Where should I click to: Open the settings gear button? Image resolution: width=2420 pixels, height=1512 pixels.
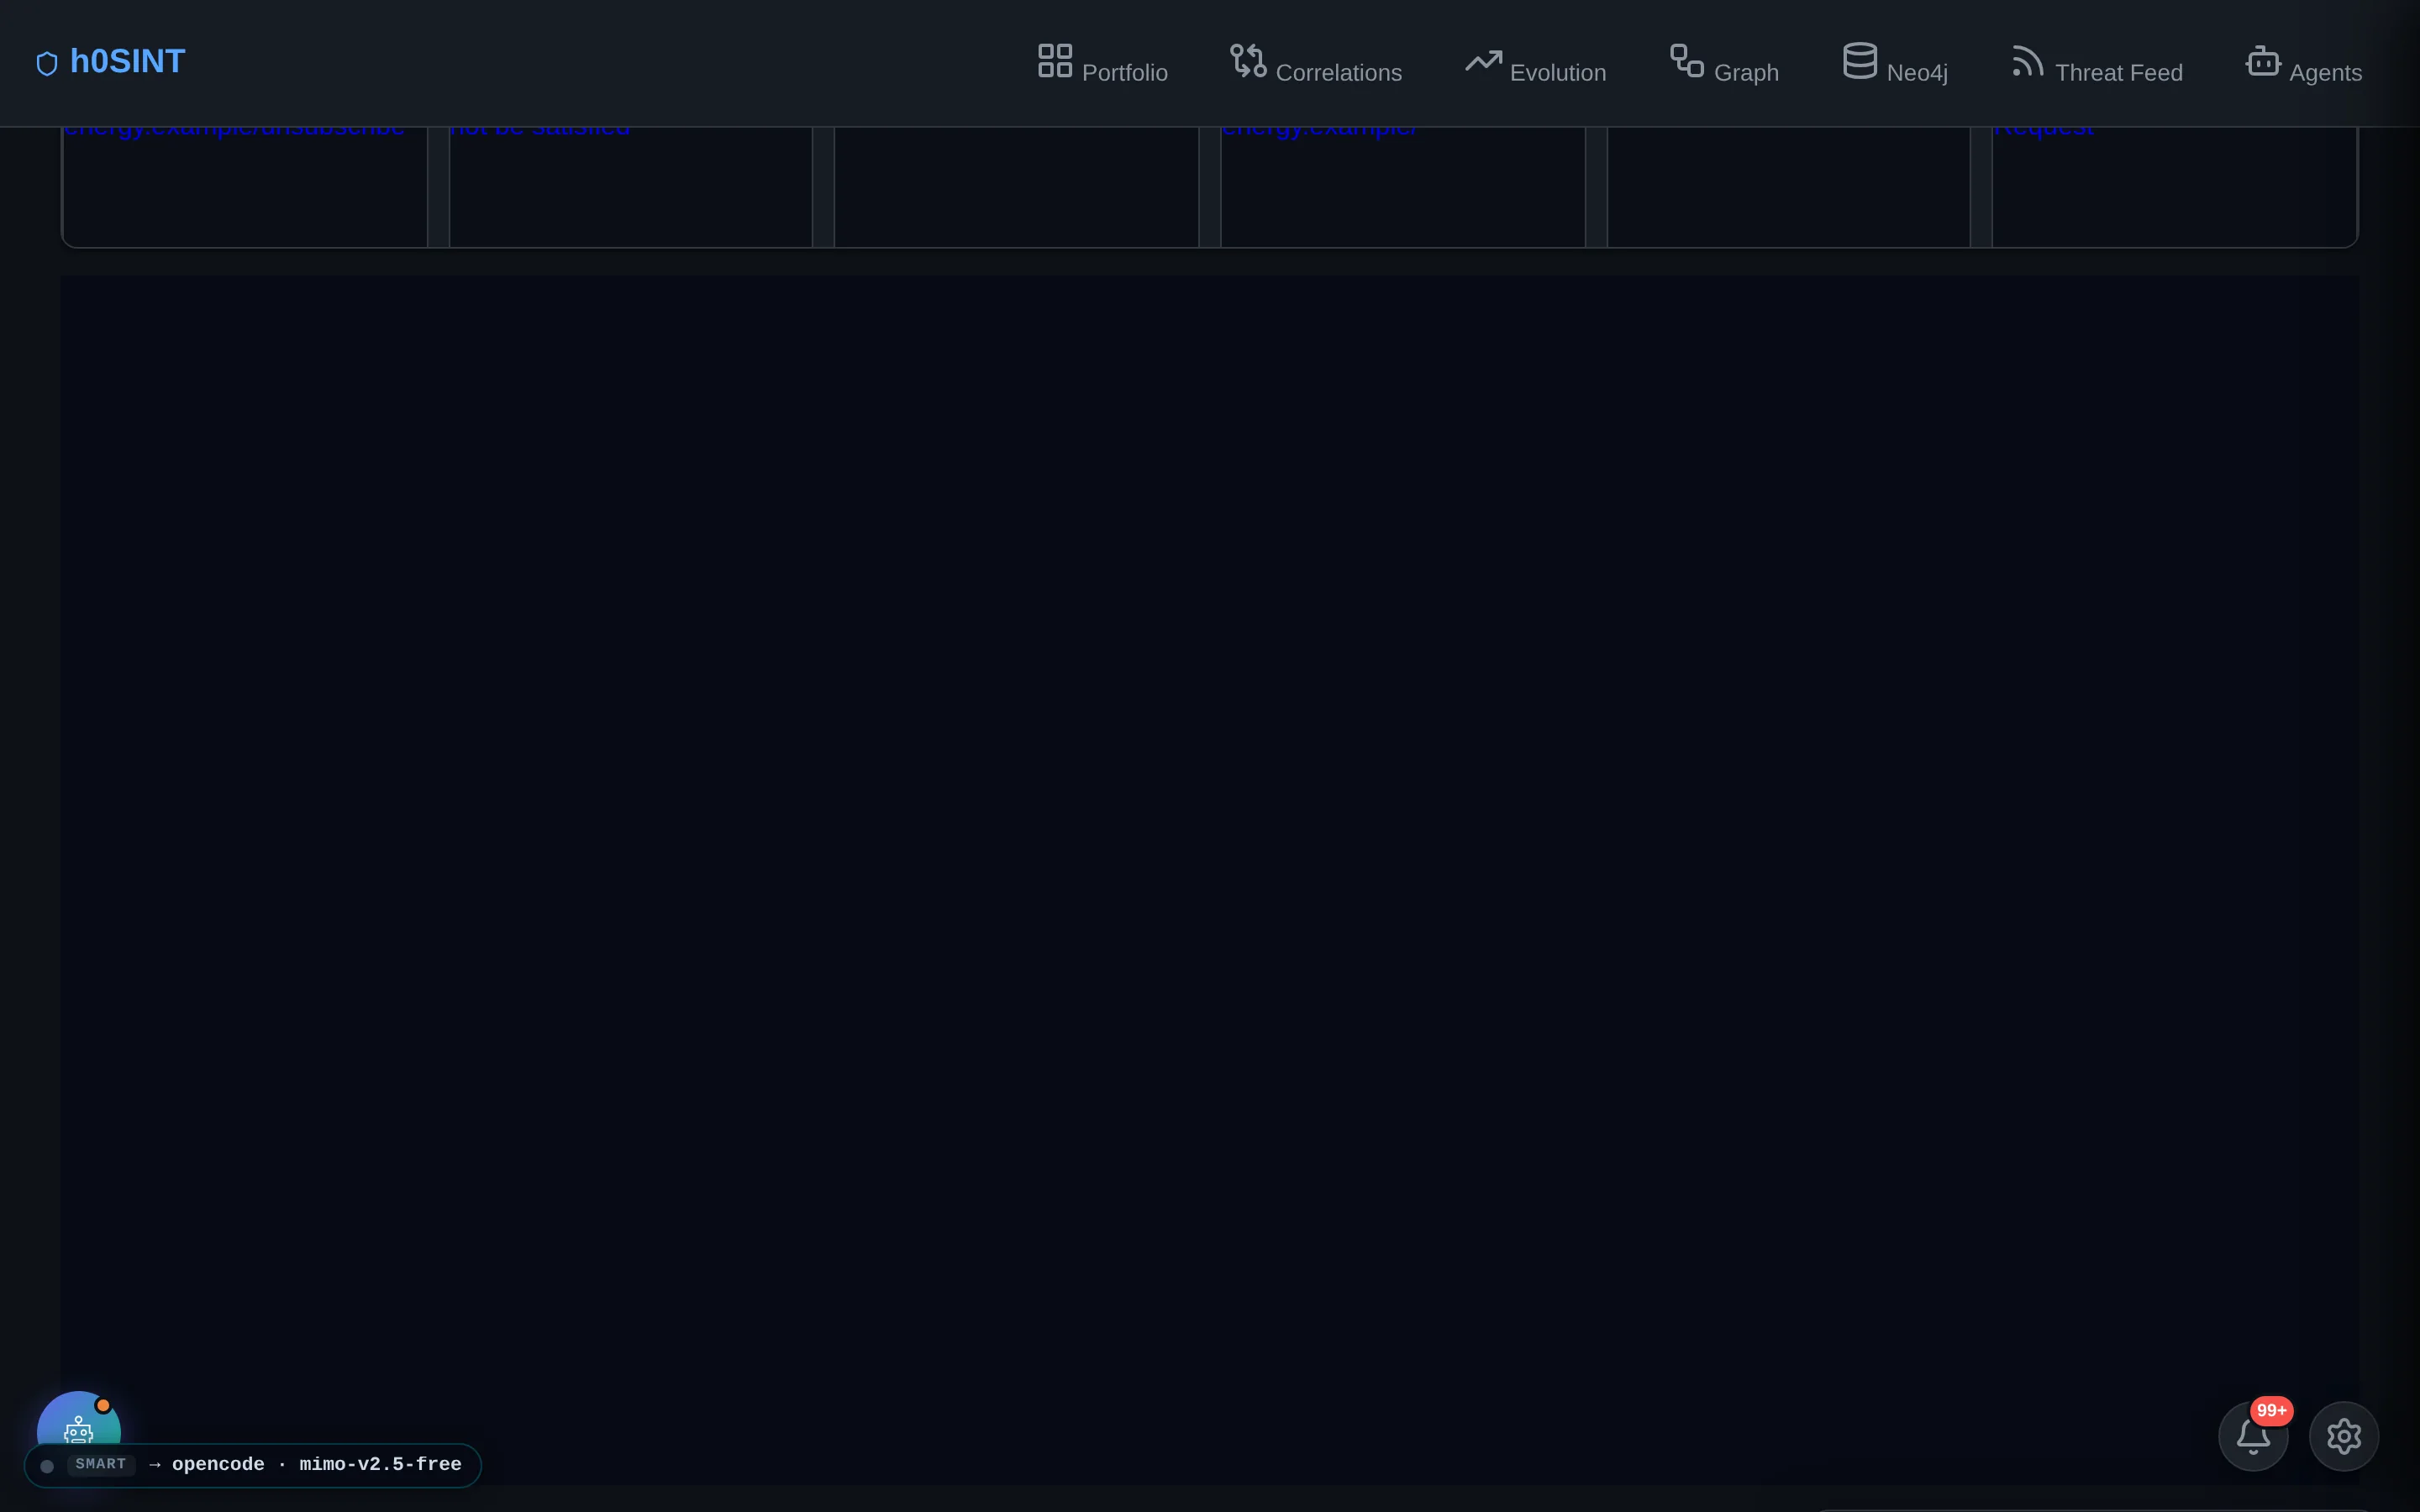point(2344,1436)
